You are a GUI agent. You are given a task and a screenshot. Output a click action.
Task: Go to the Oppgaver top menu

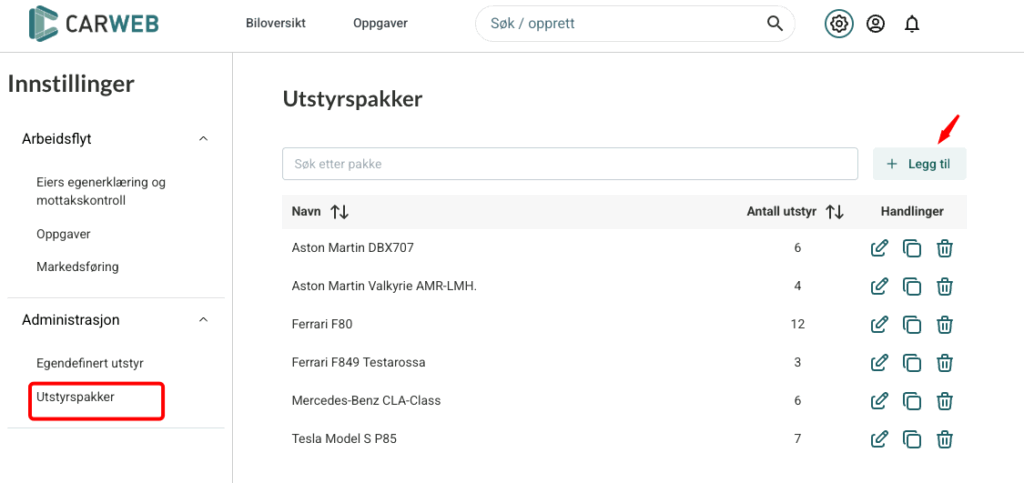pyautogui.click(x=380, y=23)
